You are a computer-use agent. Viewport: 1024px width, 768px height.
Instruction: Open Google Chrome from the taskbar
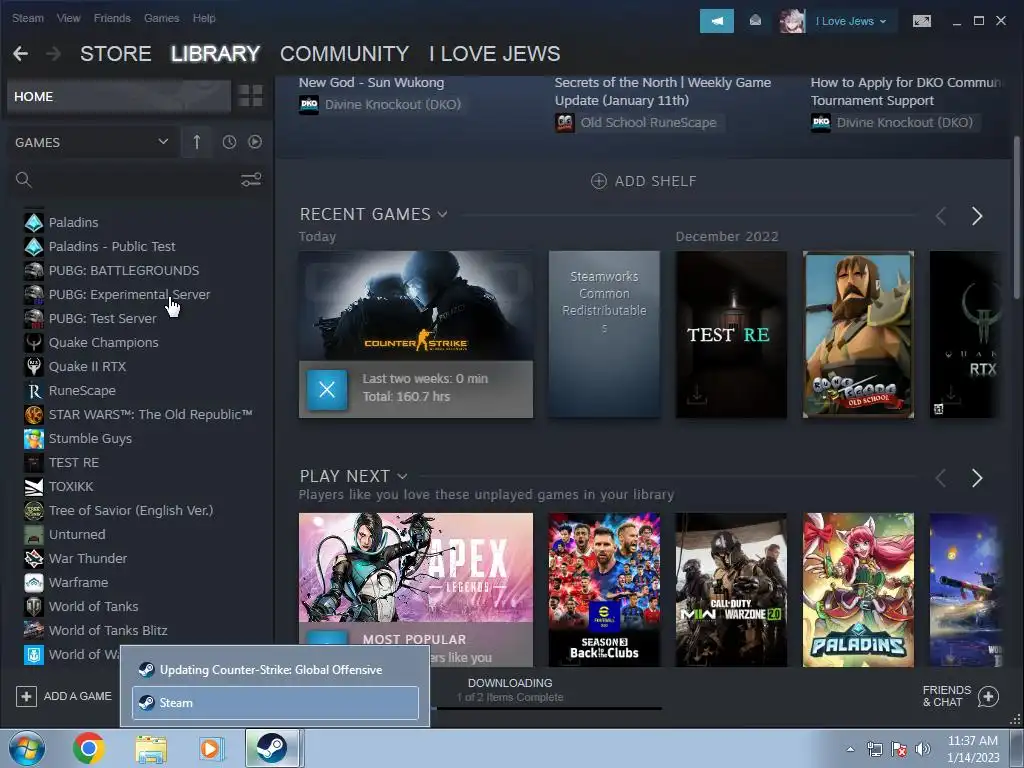(89, 748)
